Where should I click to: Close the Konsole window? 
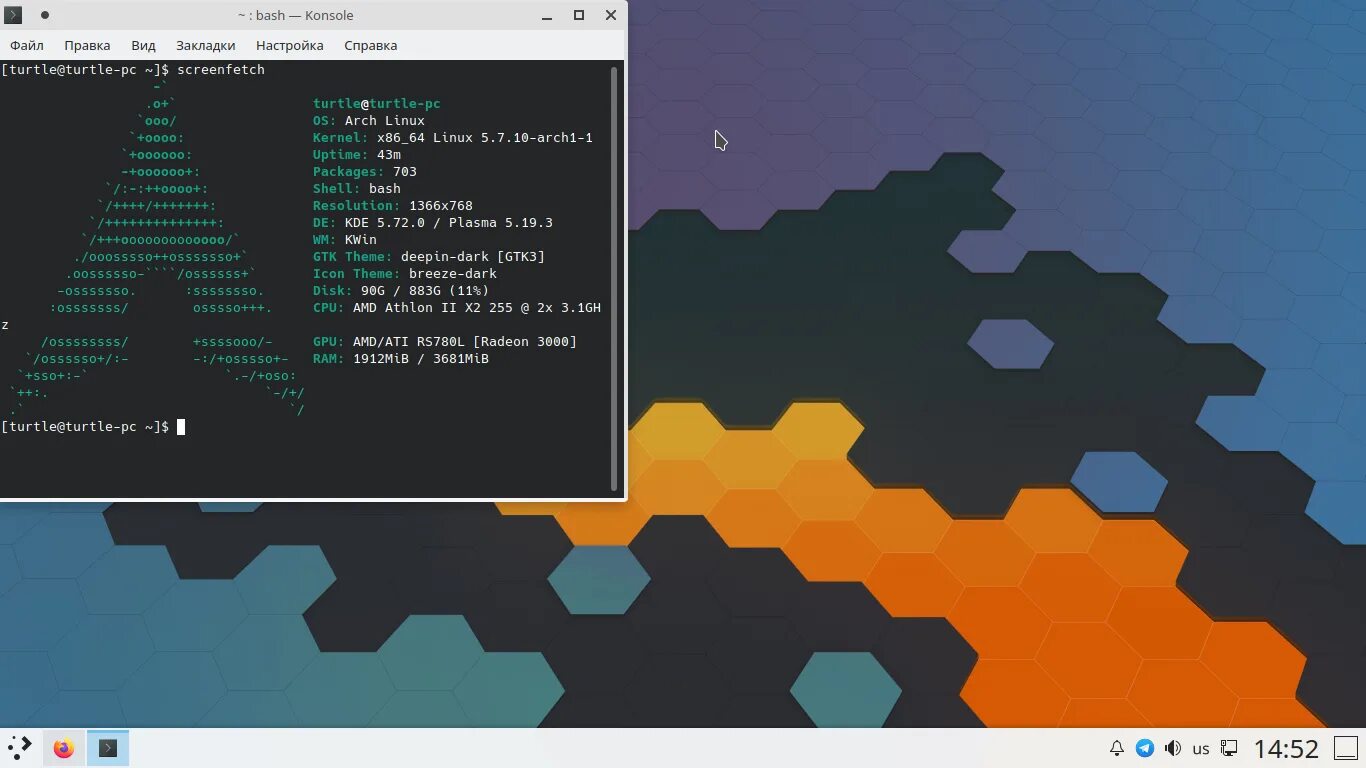pyautogui.click(x=610, y=15)
